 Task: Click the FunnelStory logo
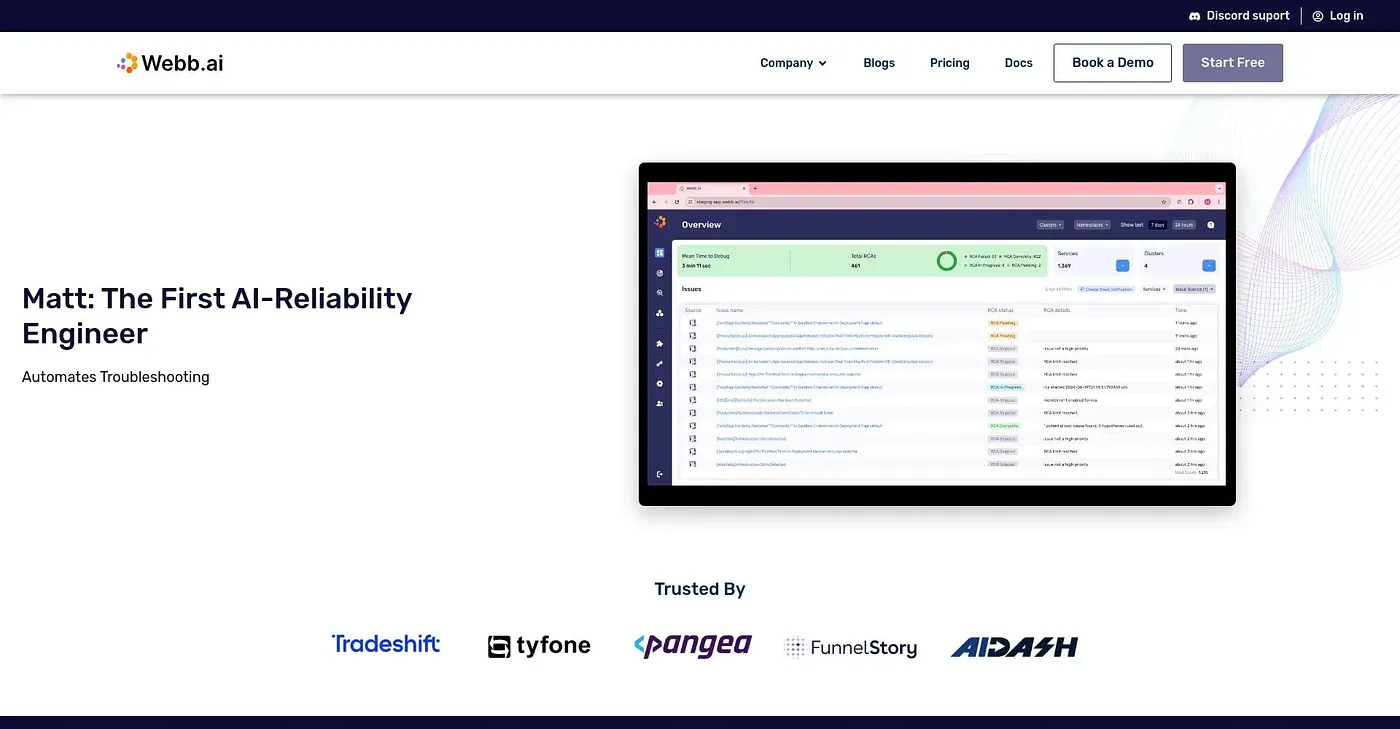click(x=850, y=647)
